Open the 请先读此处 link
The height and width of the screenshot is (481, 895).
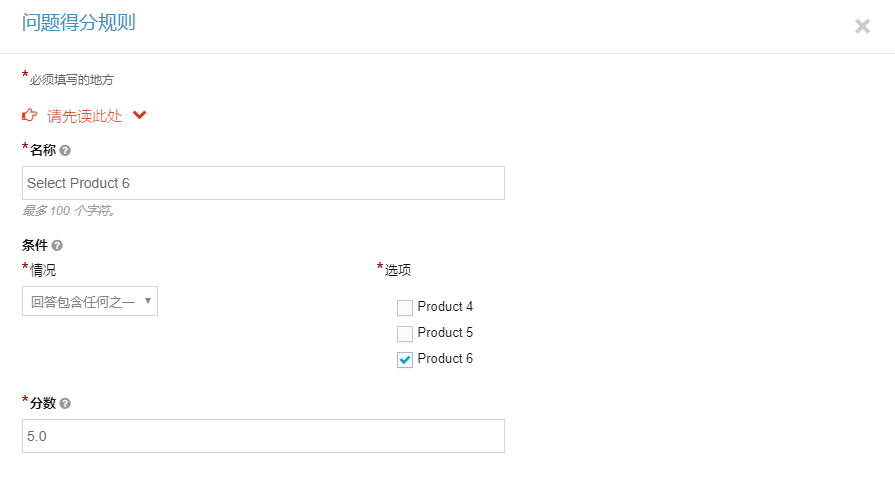coord(84,116)
